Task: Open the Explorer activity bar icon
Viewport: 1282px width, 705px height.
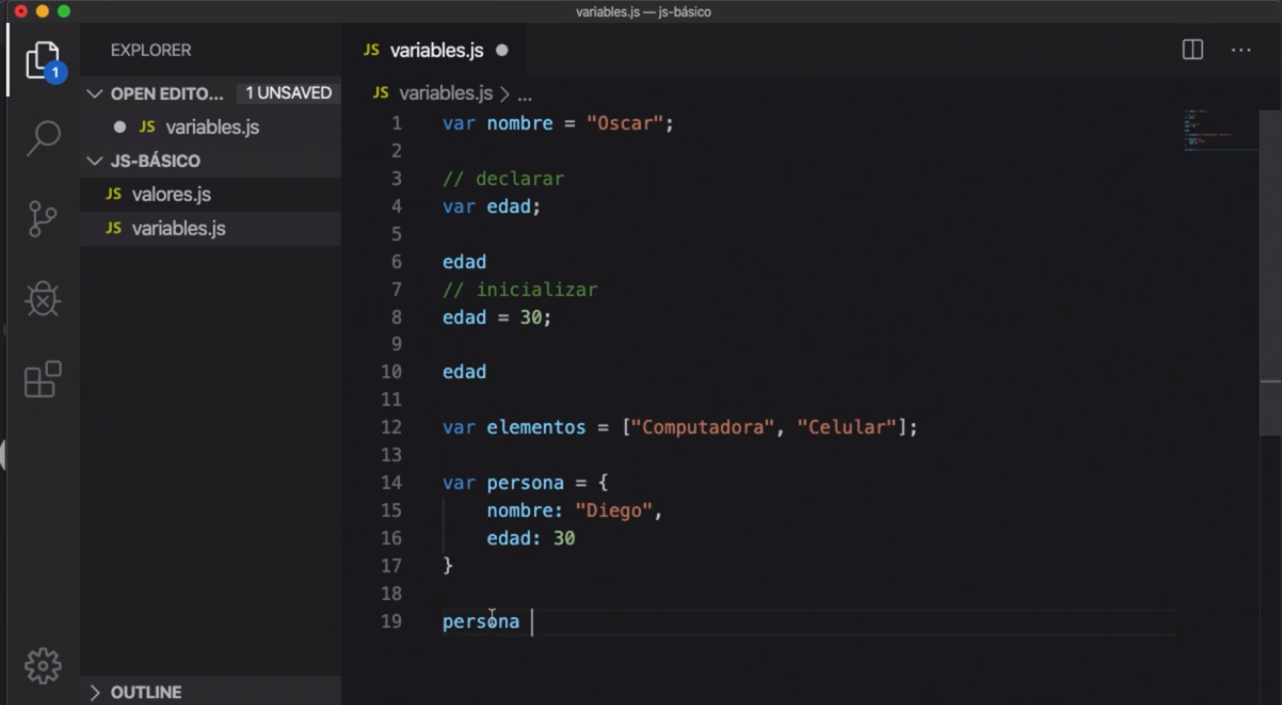Action: (43, 61)
